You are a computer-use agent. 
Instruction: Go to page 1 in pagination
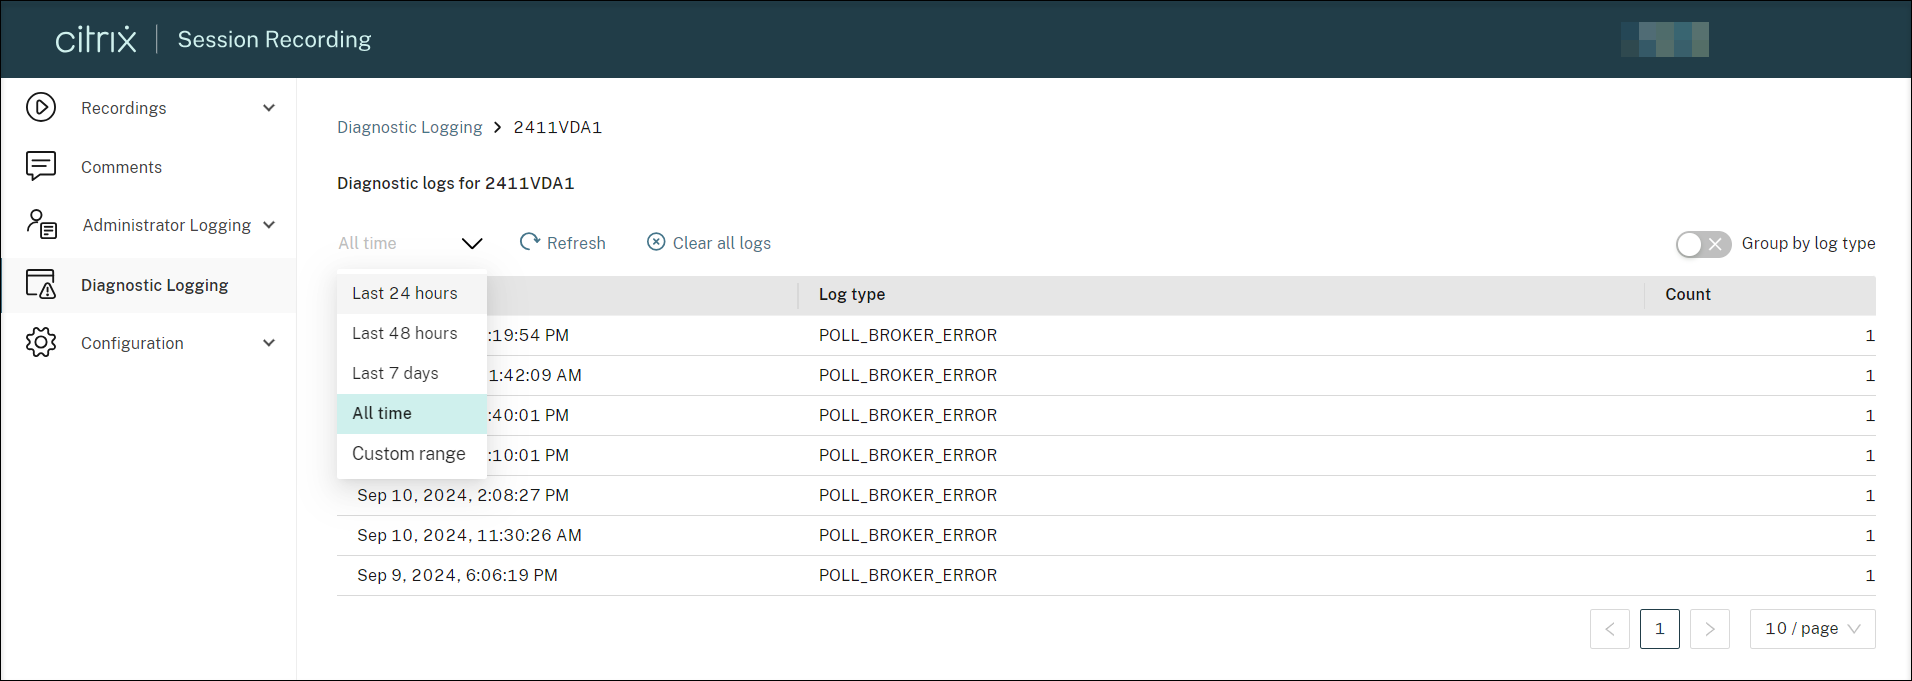click(1659, 629)
